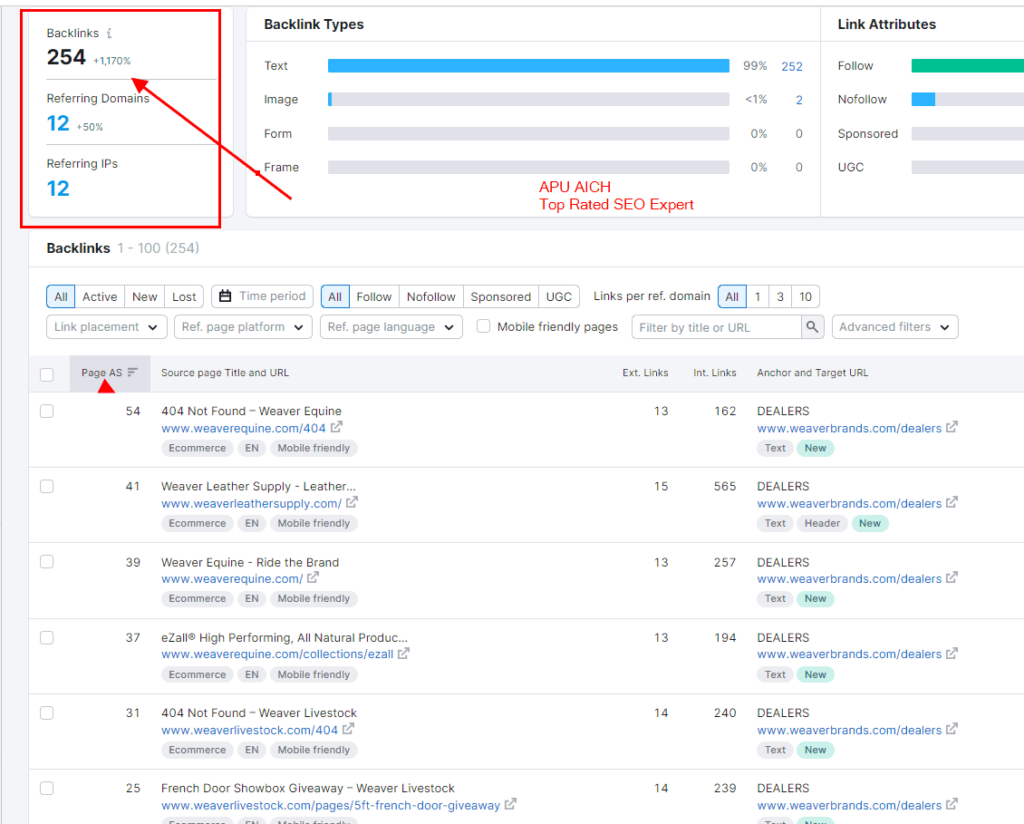Viewport: 1024px width, 824px height.
Task: Check the Mobile friendly pages checkbox
Action: click(x=484, y=326)
